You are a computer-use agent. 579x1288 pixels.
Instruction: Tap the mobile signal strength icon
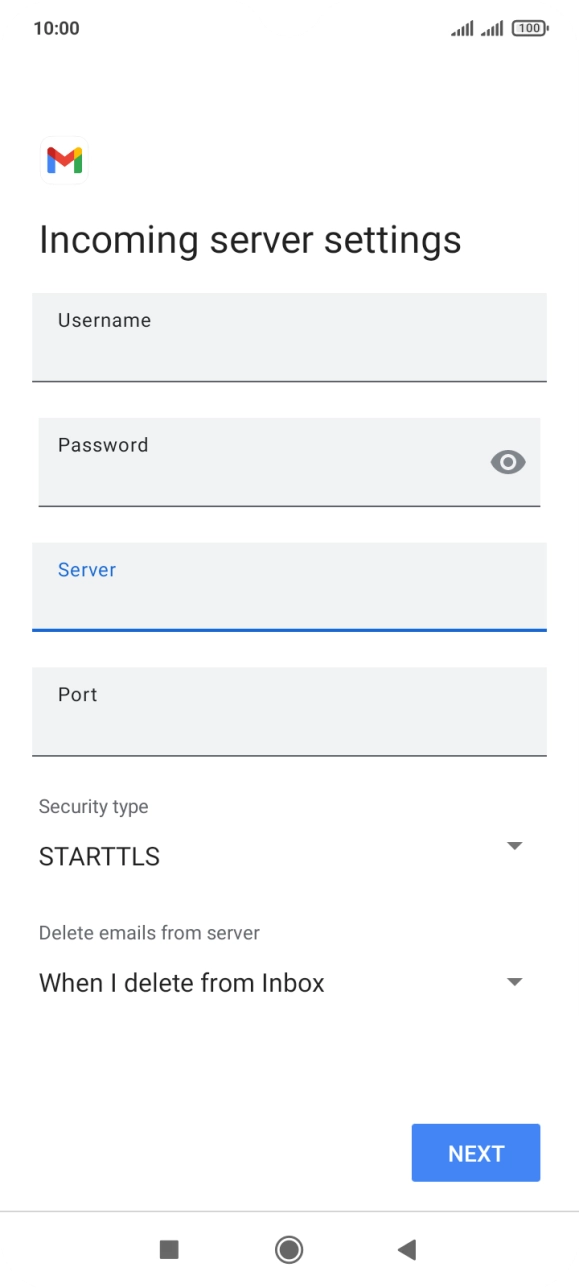(x=462, y=28)
